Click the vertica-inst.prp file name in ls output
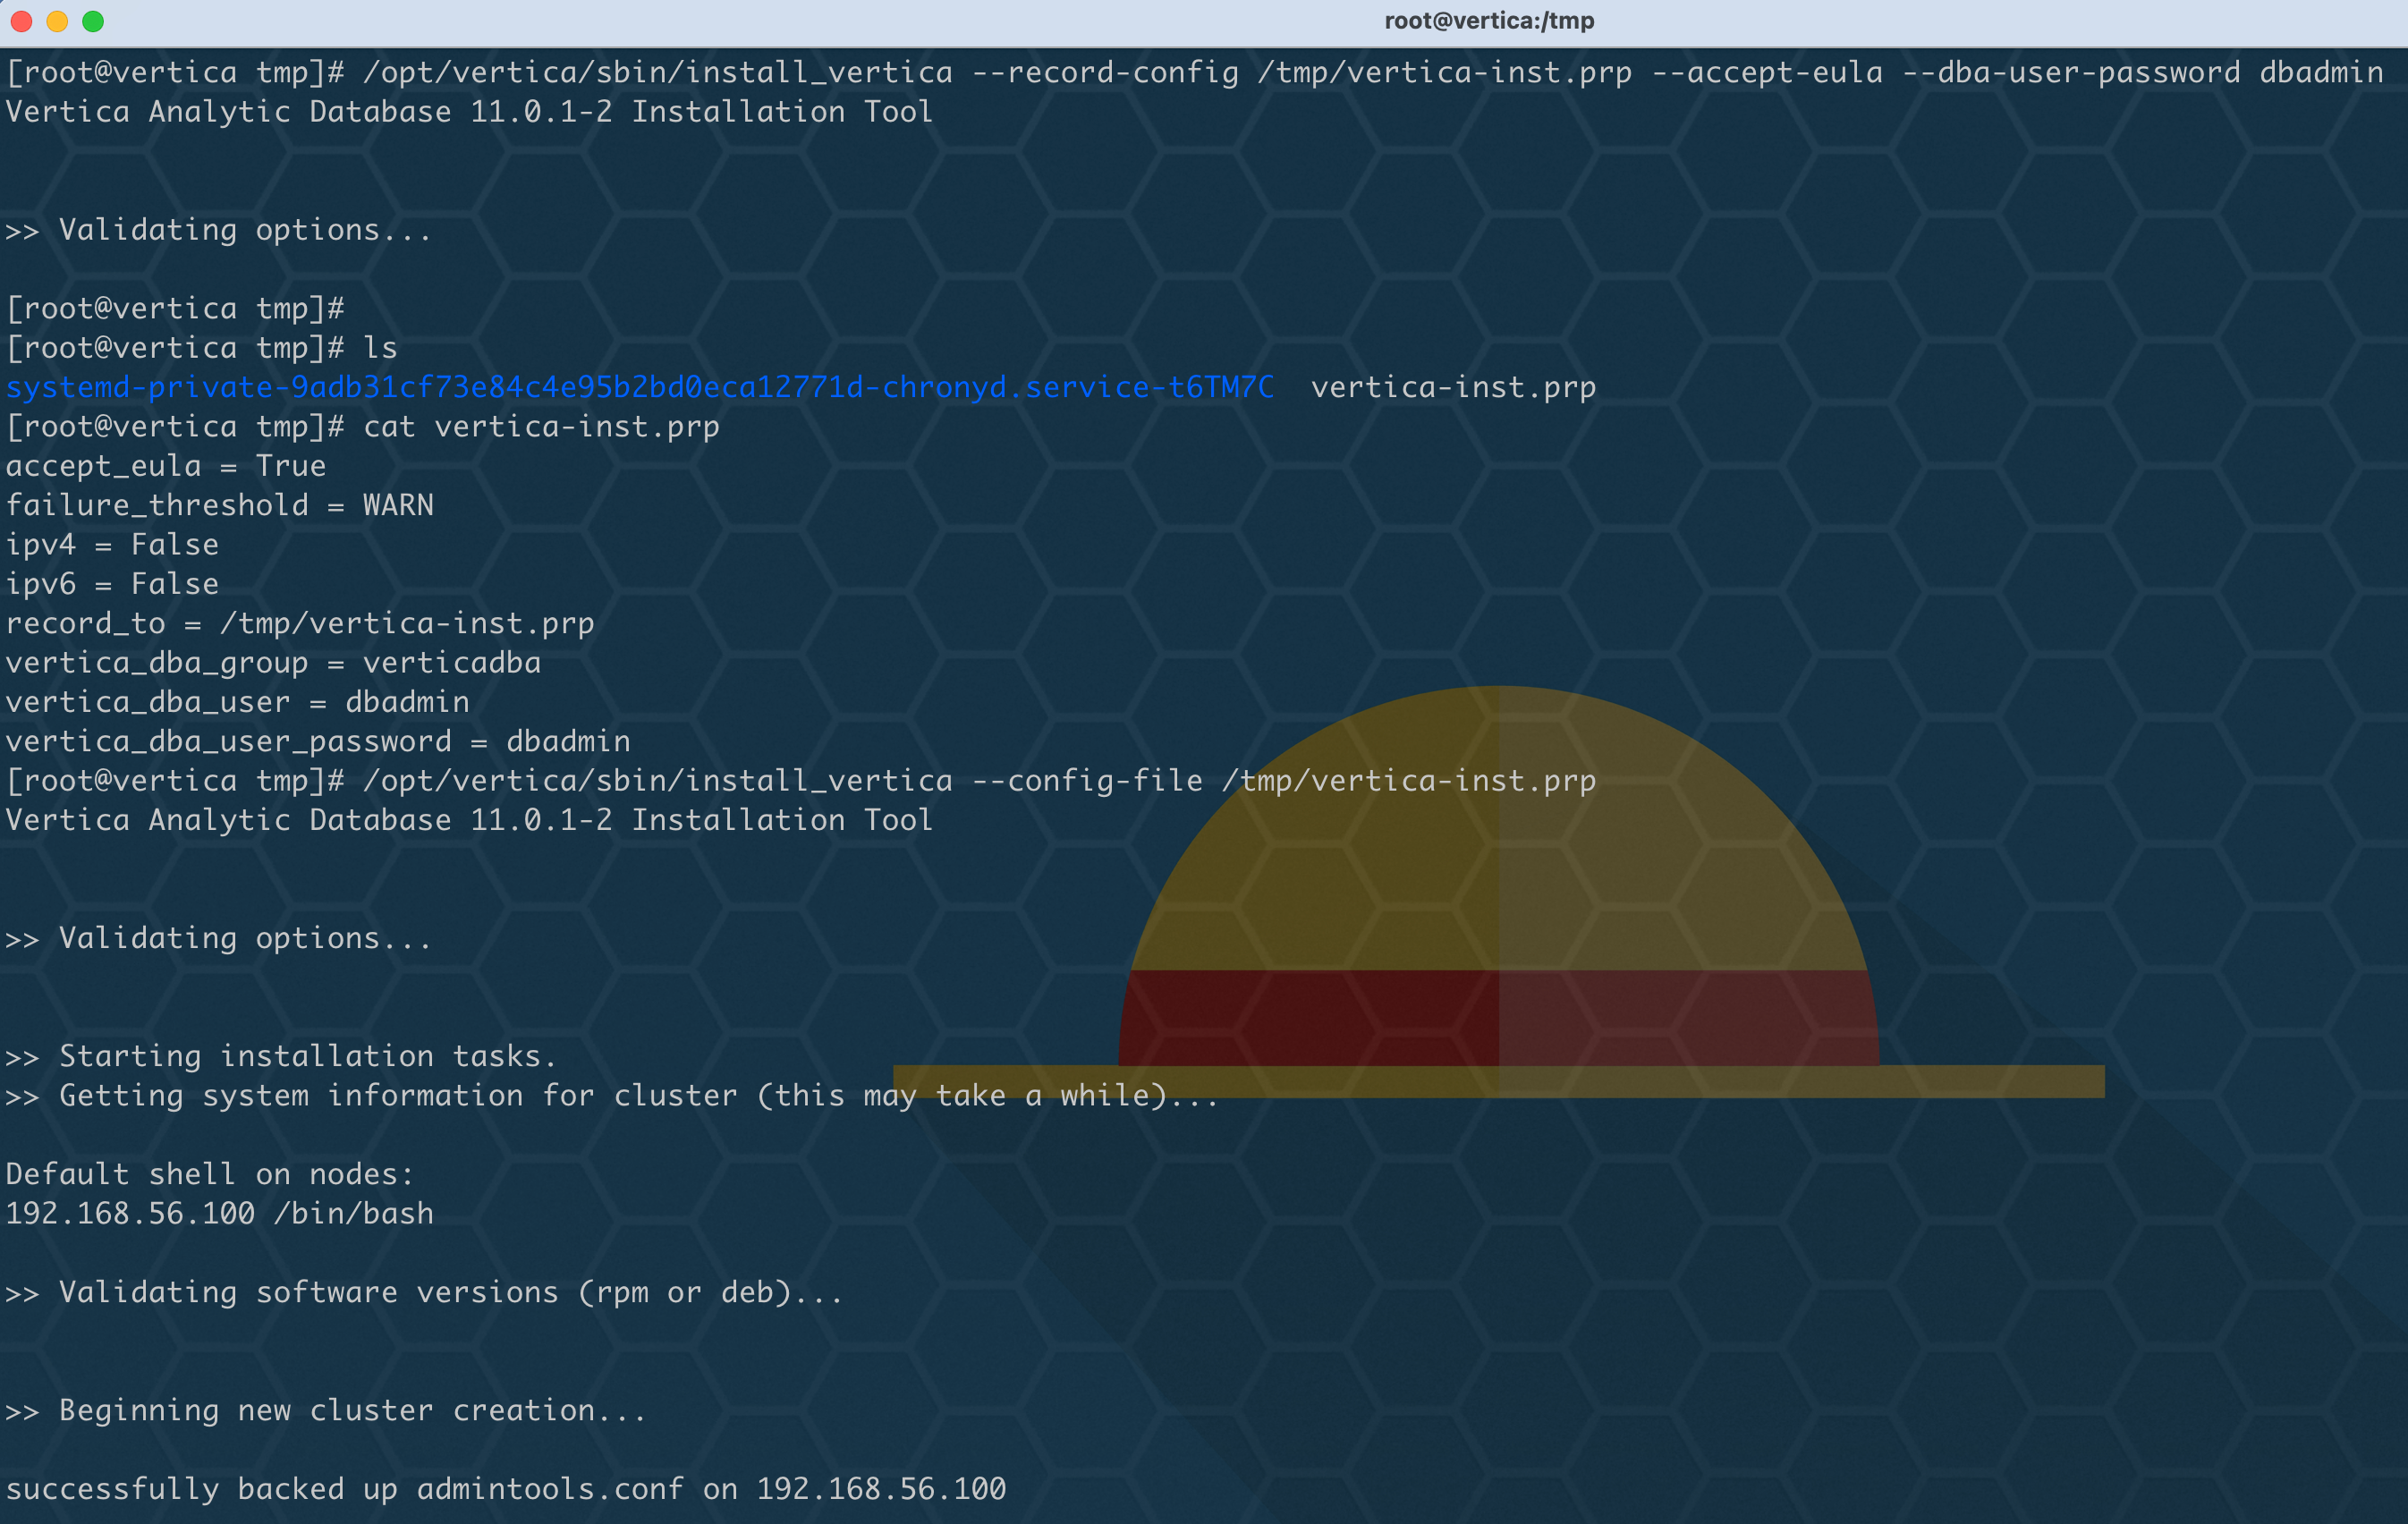Image resolution: width=2408 pixels, height=1524 pixels. tap(1453, 388)
